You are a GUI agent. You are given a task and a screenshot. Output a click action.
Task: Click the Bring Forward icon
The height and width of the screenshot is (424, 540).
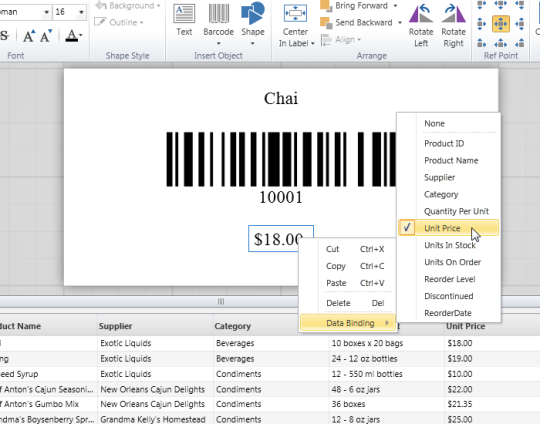pyautogui.click(x=326, y=6)
